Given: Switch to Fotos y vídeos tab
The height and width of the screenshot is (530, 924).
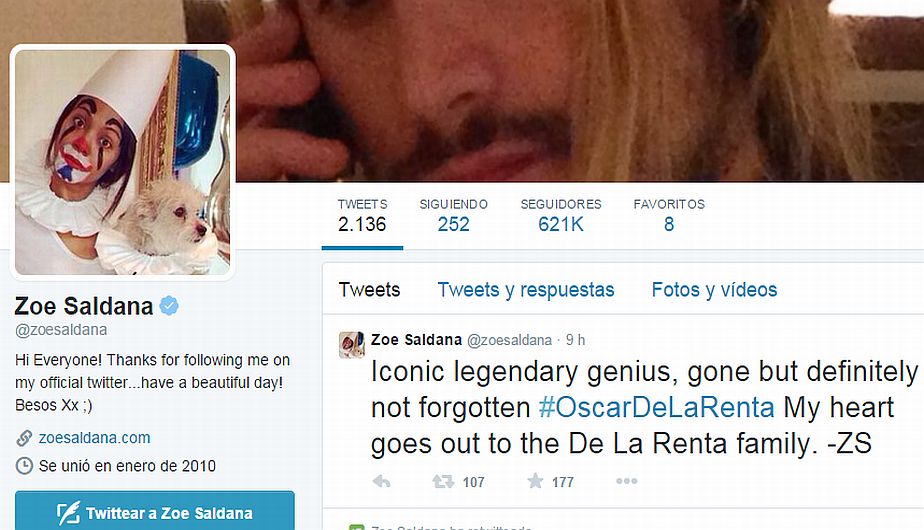Looking at the screenshot, I should point(714,289).
